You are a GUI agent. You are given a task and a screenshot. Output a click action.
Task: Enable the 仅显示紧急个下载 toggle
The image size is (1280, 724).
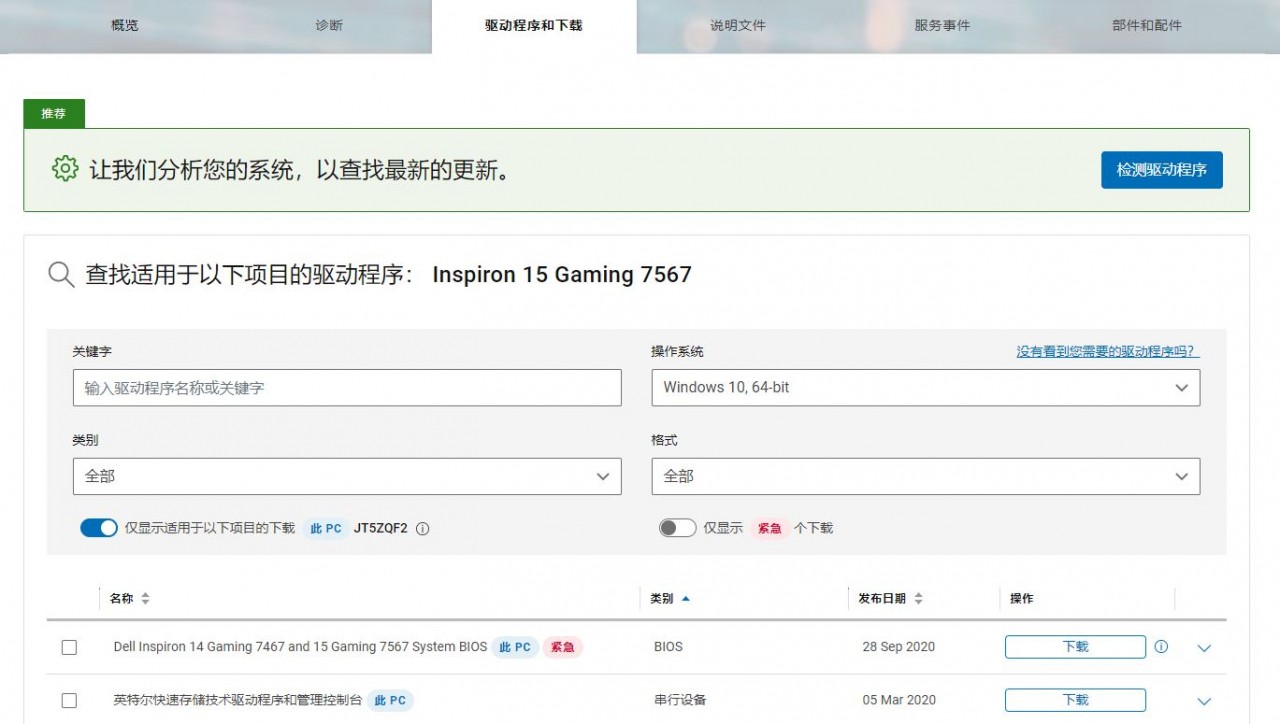click(677, 527)
